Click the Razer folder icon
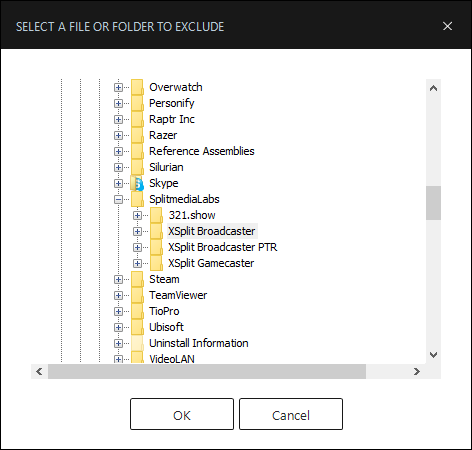The image size is (472, 450). 137,135
